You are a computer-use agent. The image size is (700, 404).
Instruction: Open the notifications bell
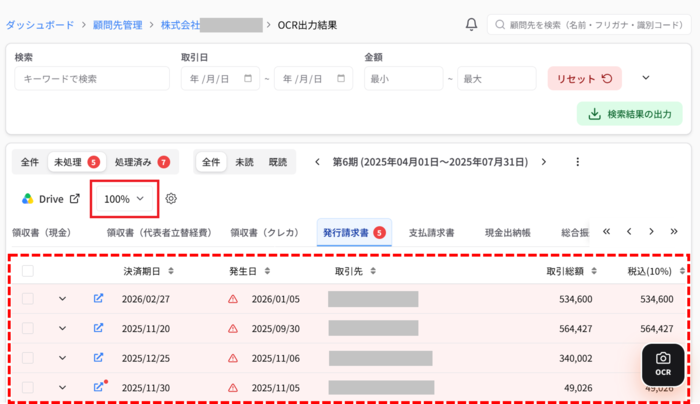[x=471, y=24]
